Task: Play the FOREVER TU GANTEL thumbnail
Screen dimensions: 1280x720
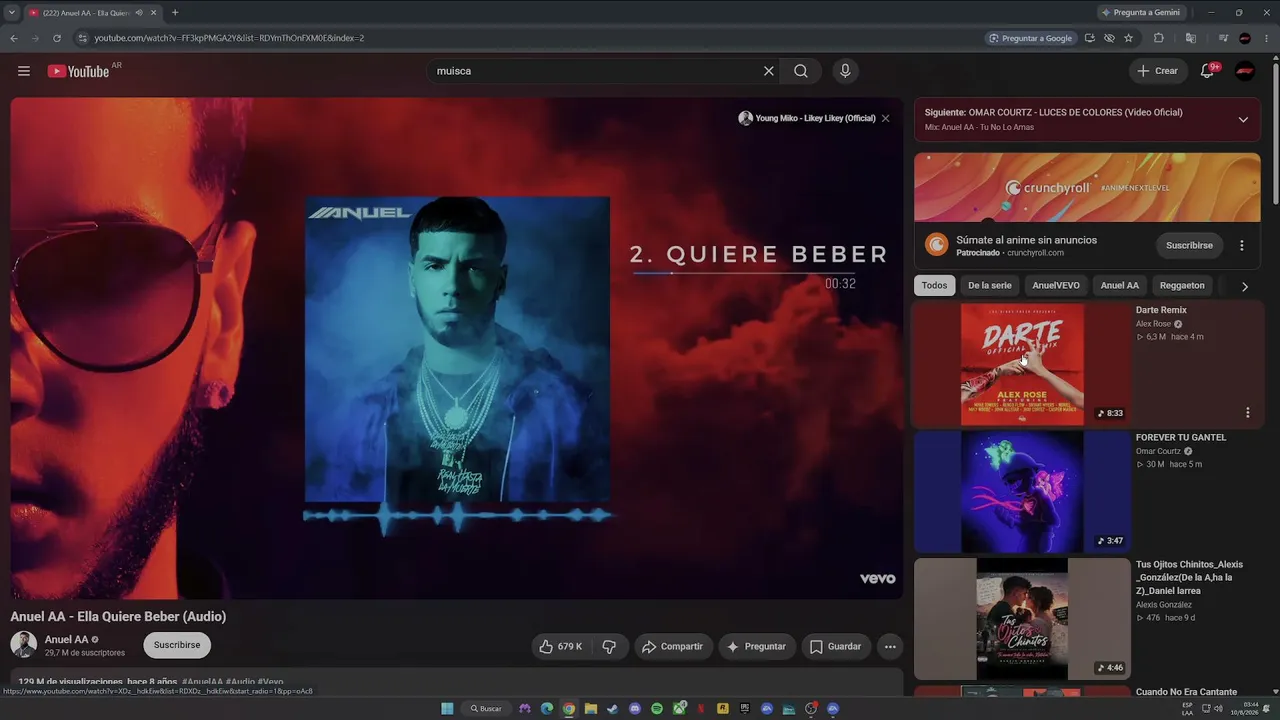Action: click(x=1022, y=492)
